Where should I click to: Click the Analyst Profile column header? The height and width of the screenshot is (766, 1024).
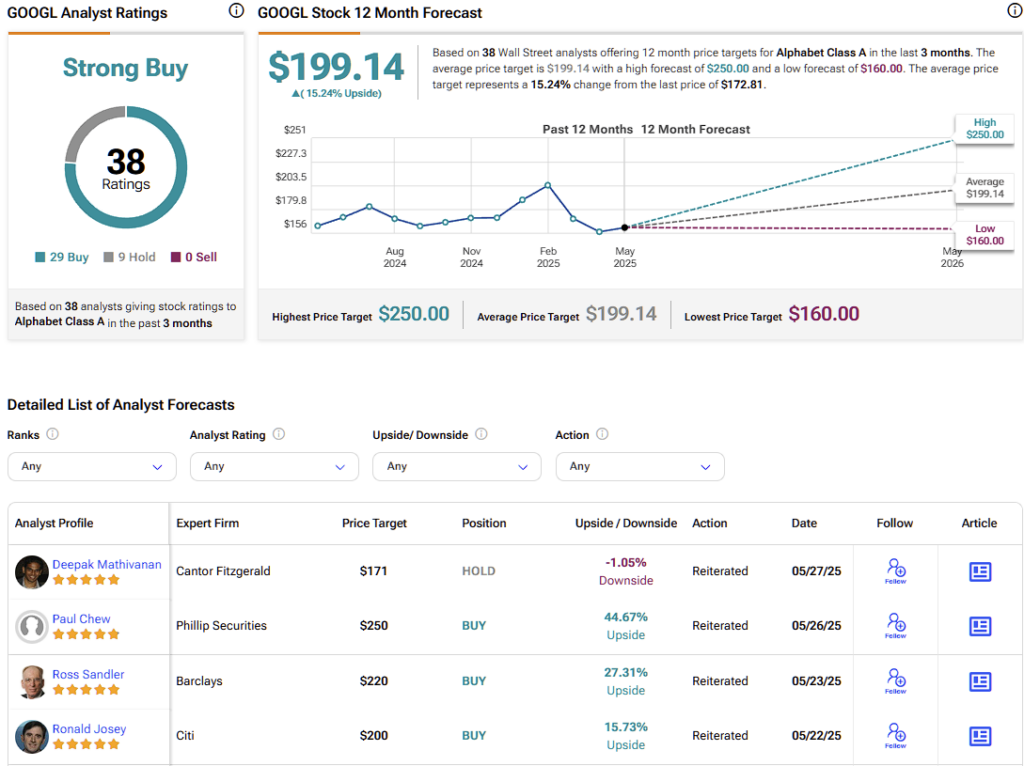(54, 523)
